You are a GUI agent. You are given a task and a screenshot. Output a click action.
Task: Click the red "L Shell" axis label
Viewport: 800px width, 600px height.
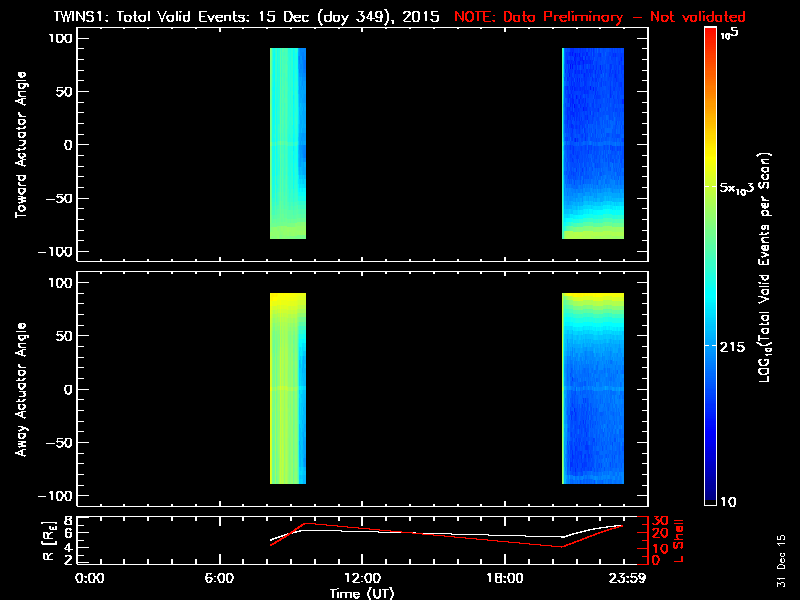point(679,541)
